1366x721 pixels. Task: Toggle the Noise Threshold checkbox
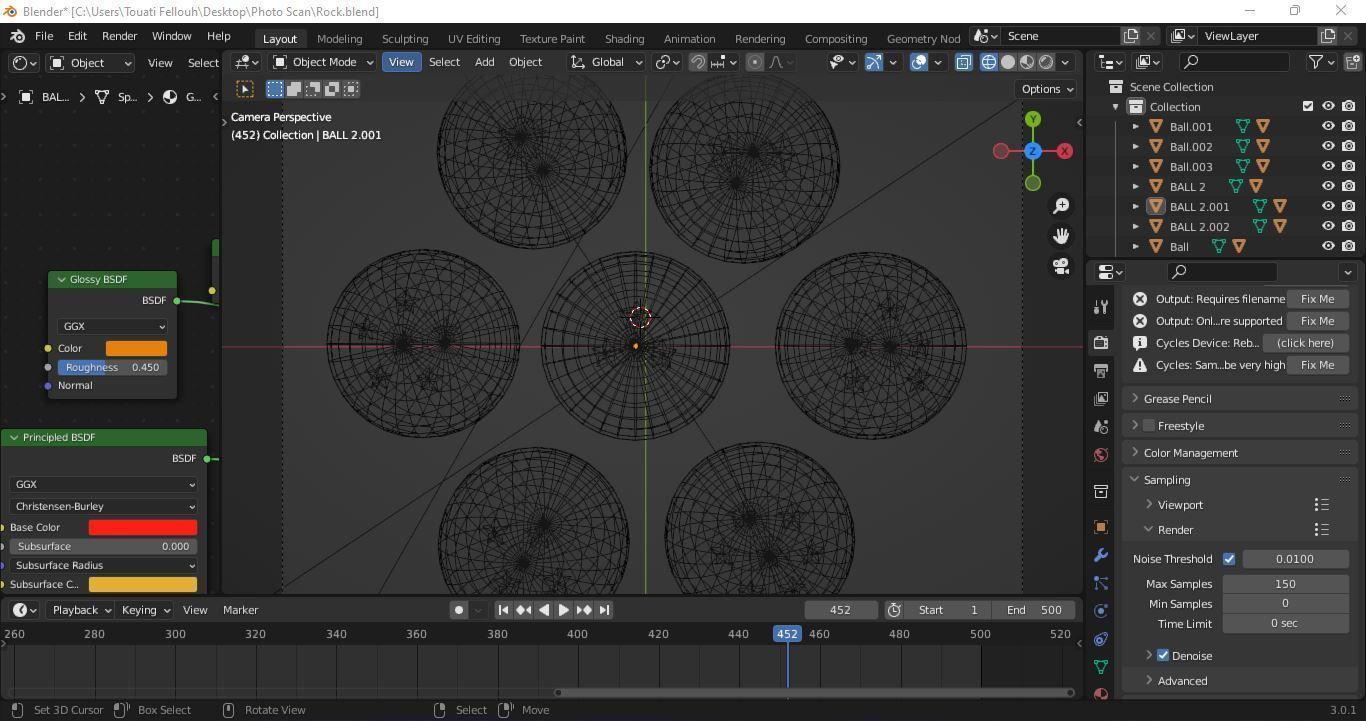pyautogui.click(x=1229, y=559)
